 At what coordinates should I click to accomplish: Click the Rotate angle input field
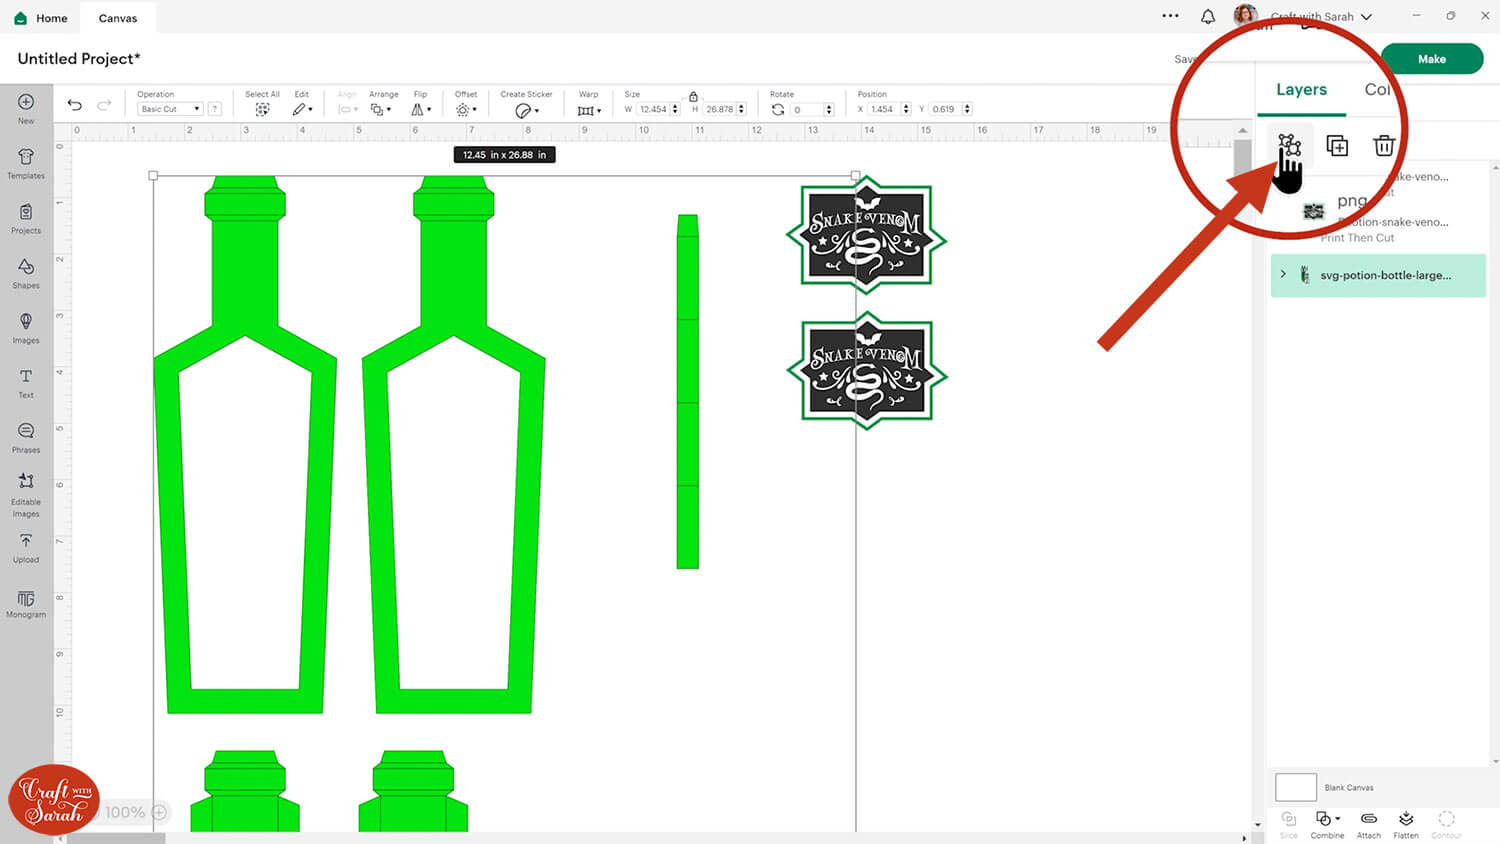[806, 110]
